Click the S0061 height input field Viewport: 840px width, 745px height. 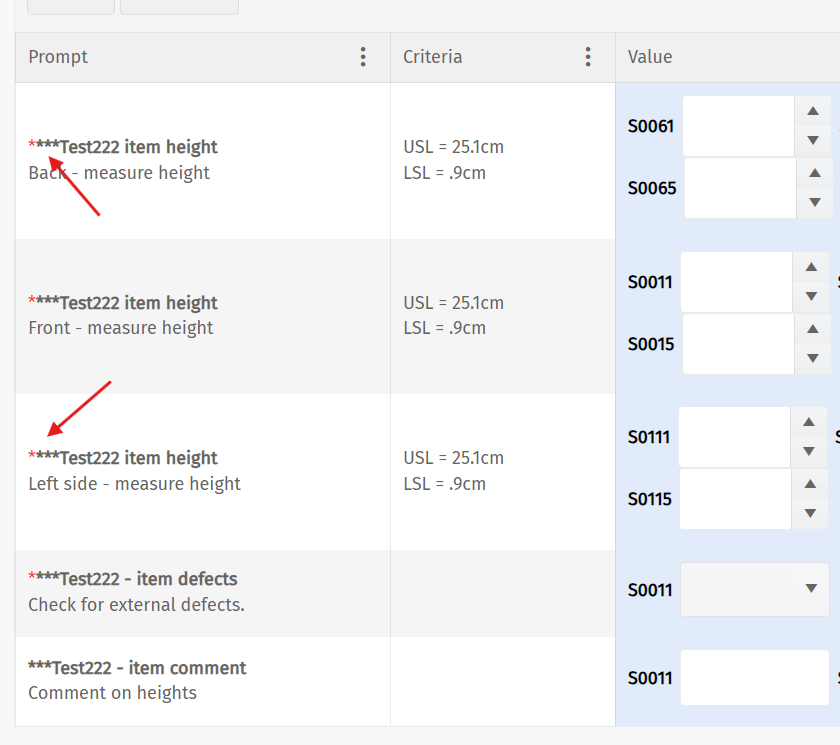click(x=738, y=126)
